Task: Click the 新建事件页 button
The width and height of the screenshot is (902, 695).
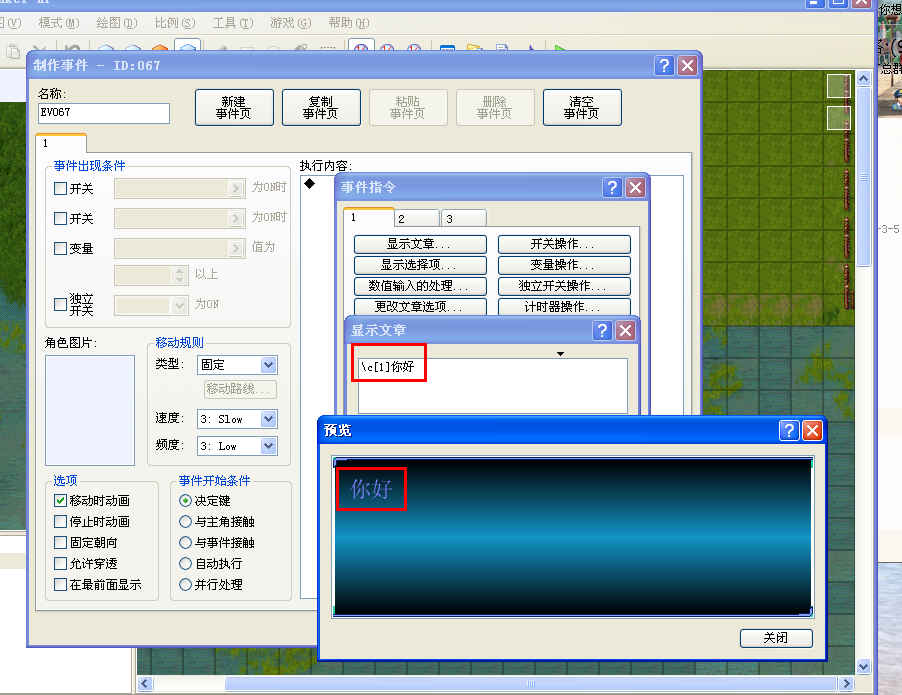Action: click(234, 108)
